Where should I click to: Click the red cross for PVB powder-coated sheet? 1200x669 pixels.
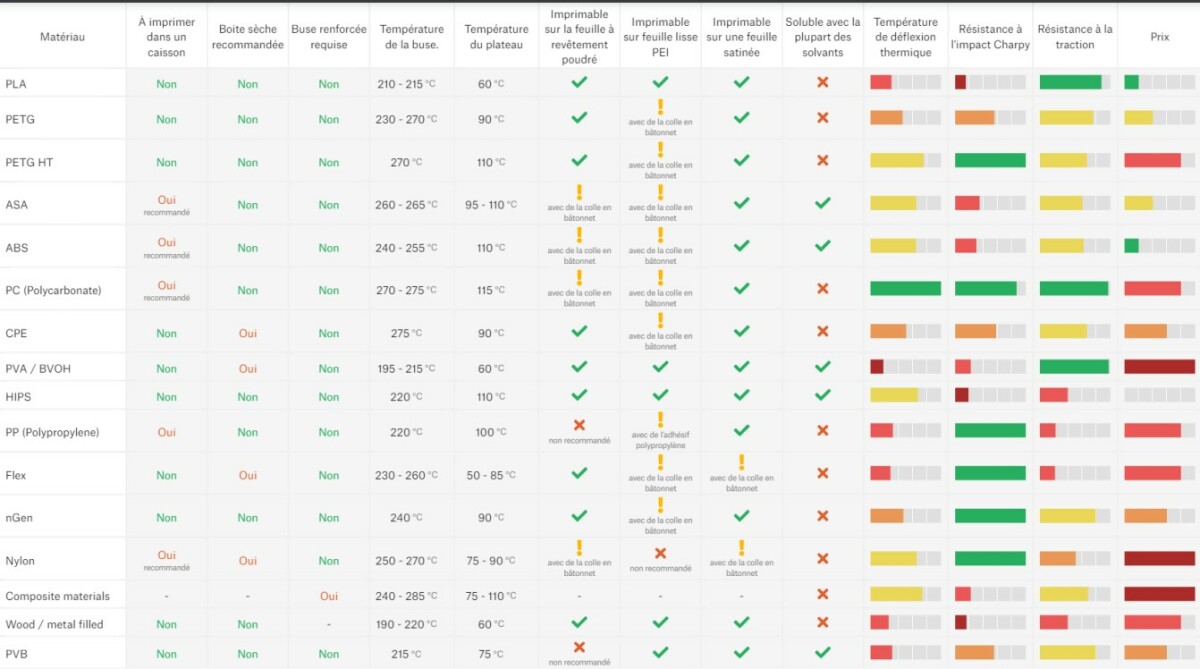point(579,647)
